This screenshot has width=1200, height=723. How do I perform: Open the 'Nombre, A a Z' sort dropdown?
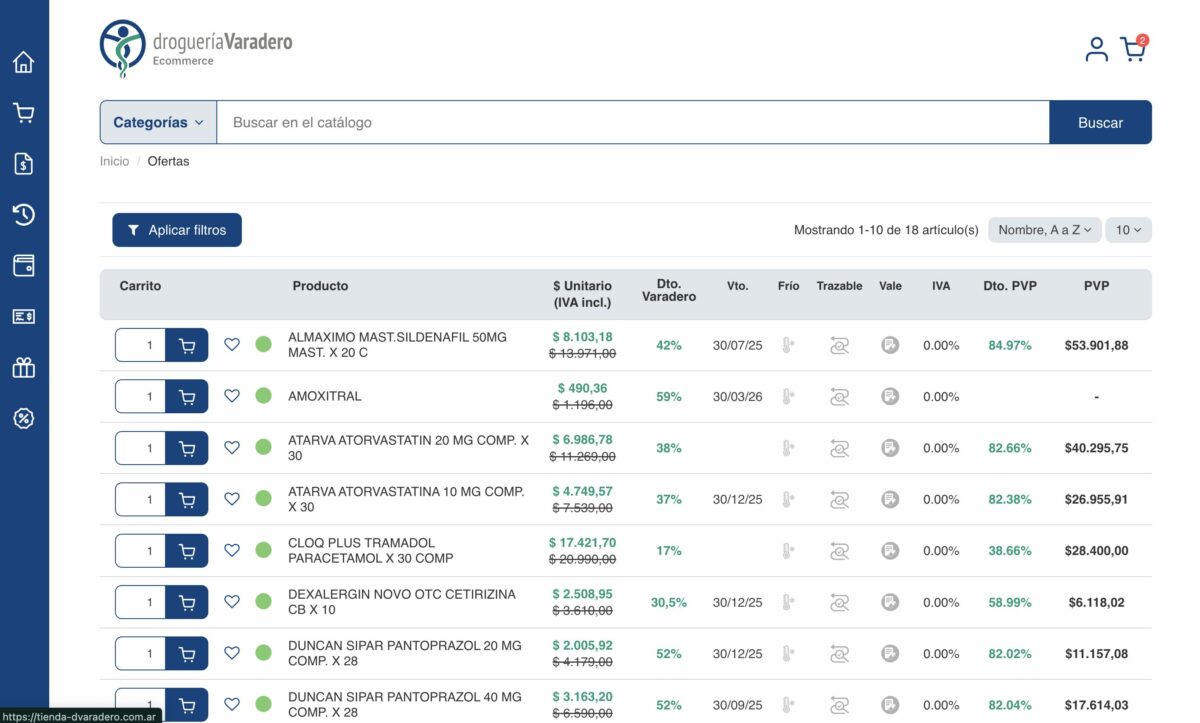1045,230
